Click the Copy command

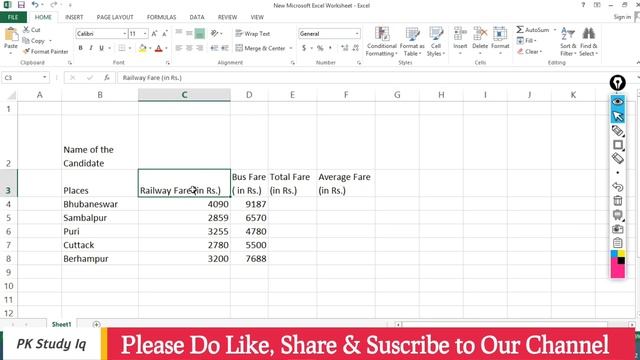click(34, 41)
